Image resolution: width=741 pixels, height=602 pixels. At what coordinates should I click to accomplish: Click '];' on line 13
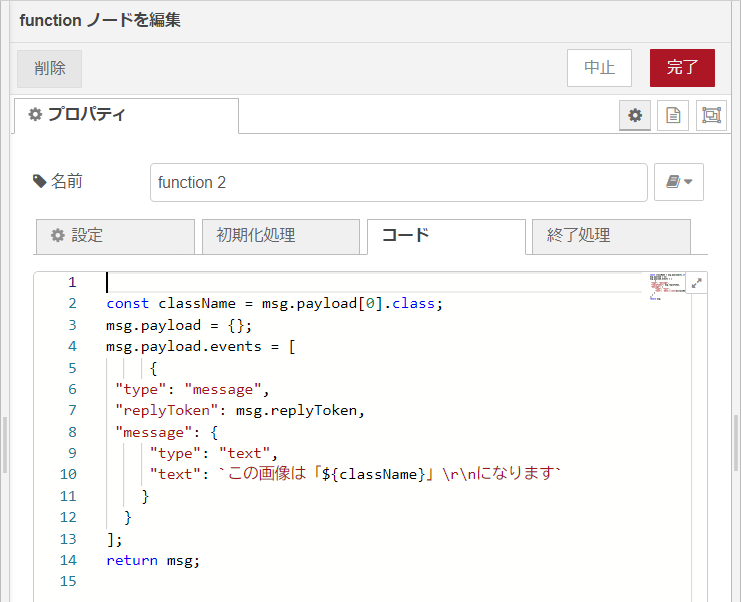[114, 539]
